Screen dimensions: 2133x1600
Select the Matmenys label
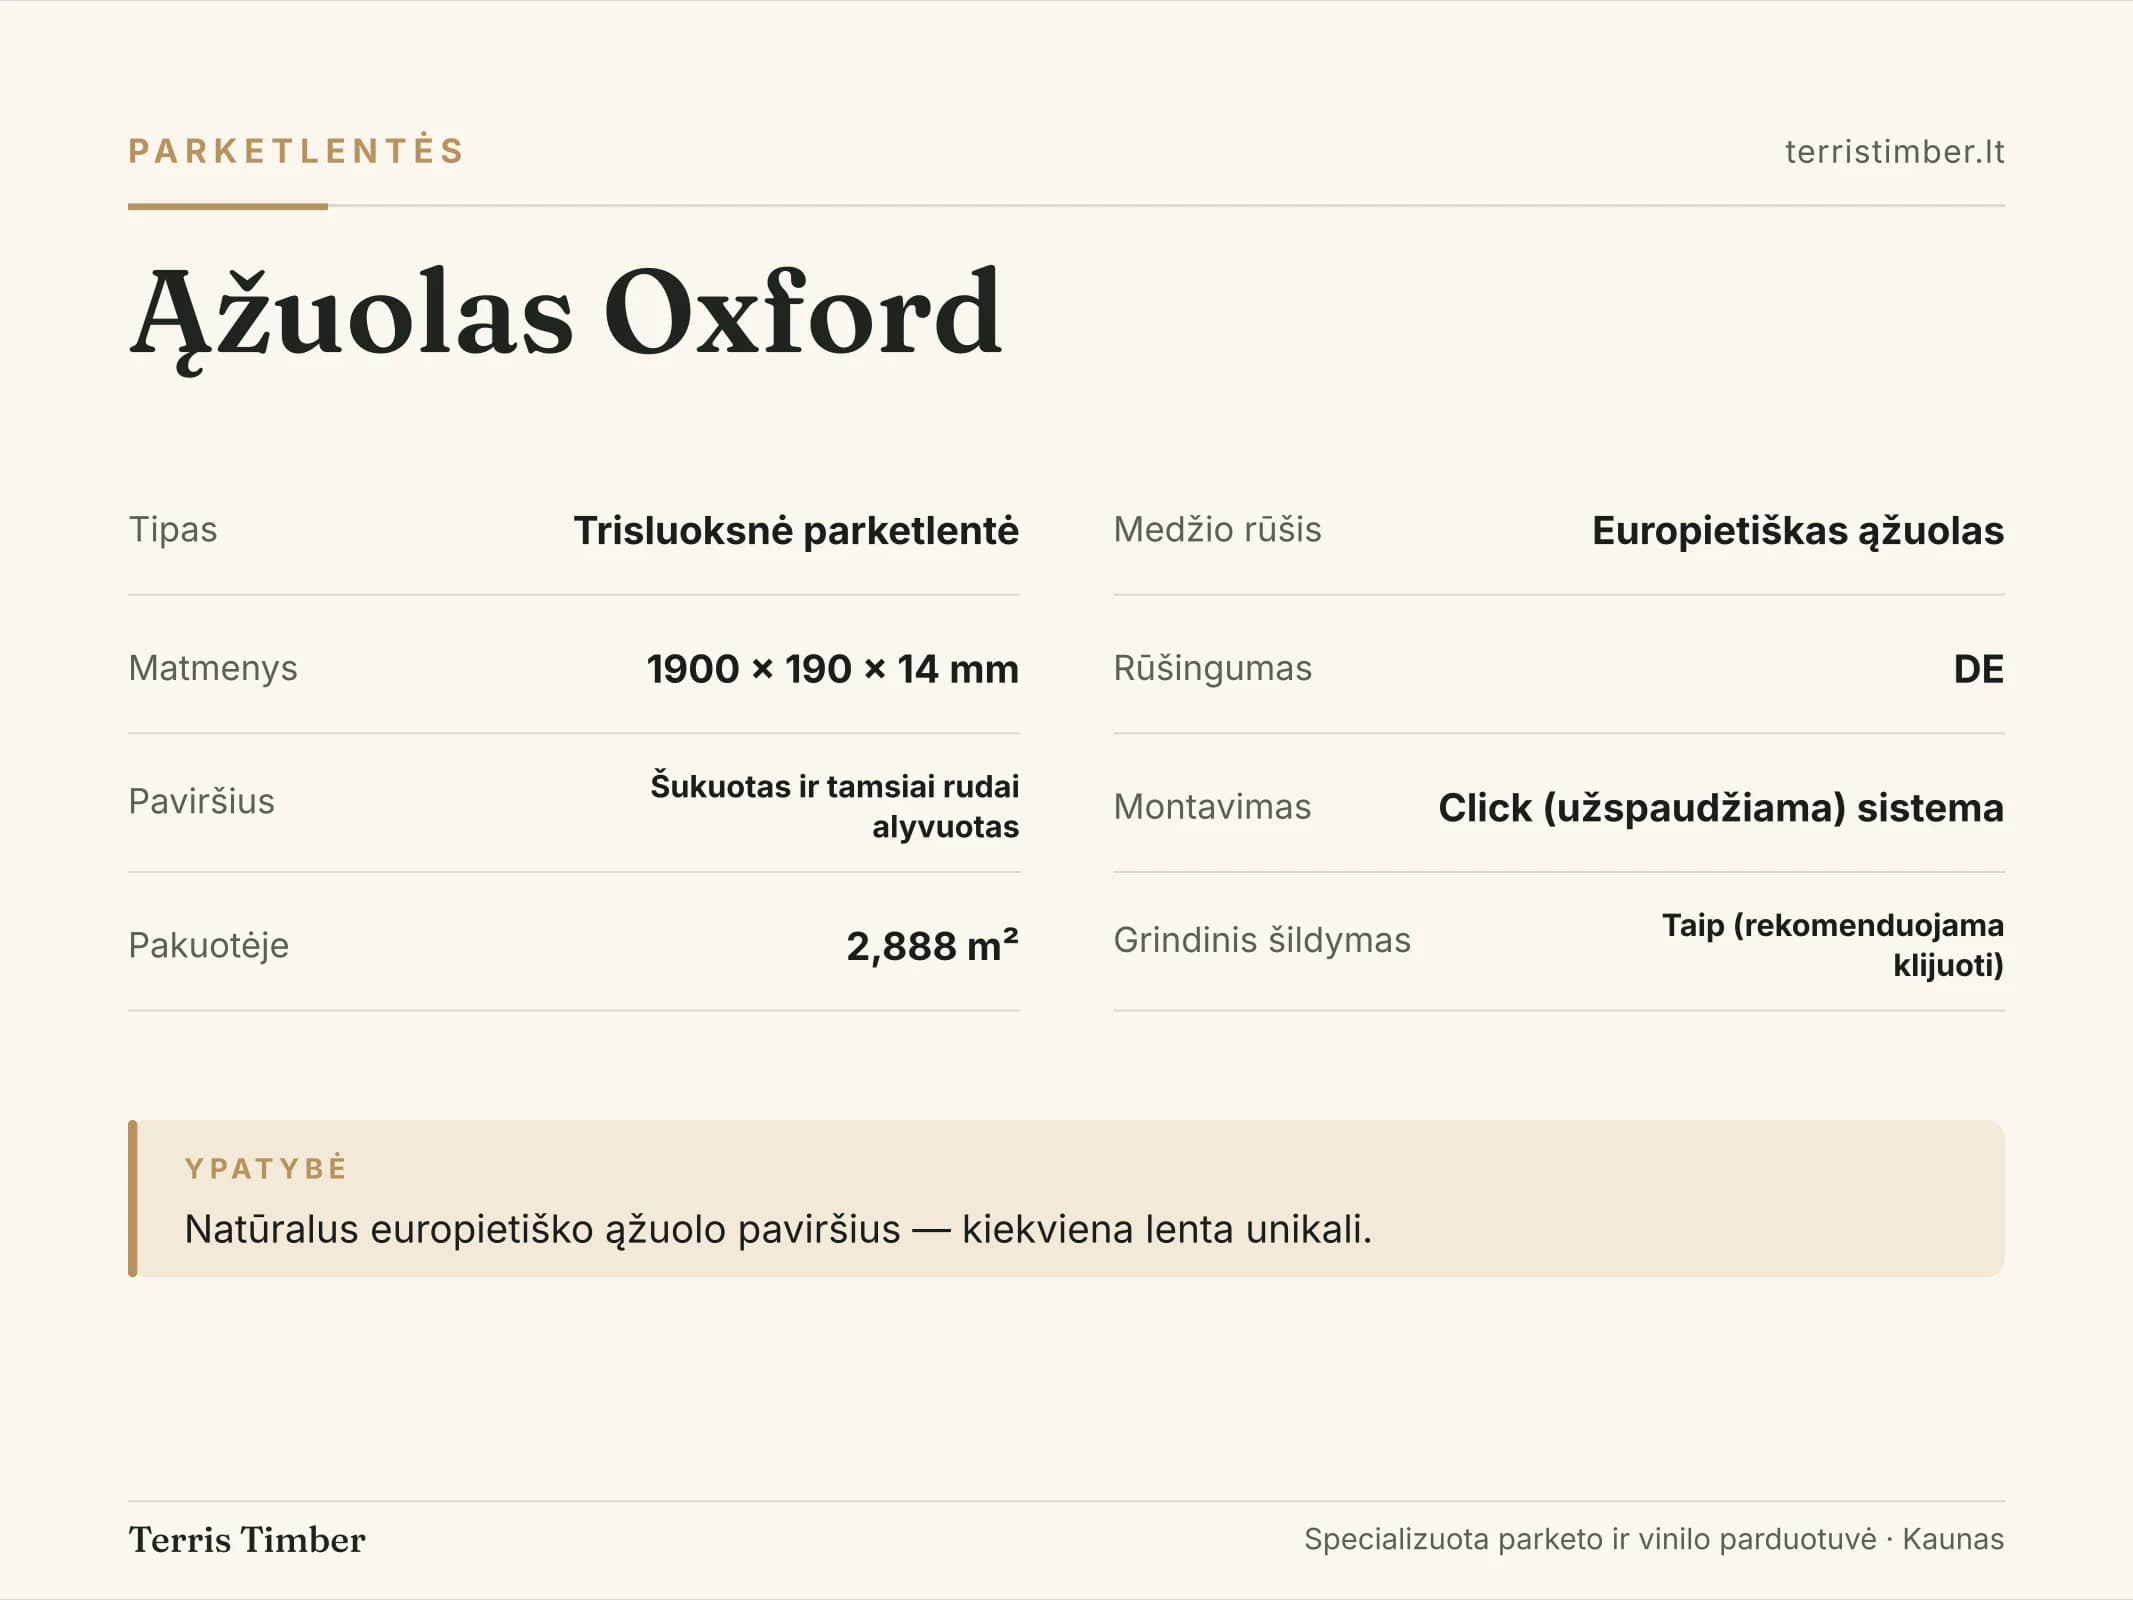point(213,668)
